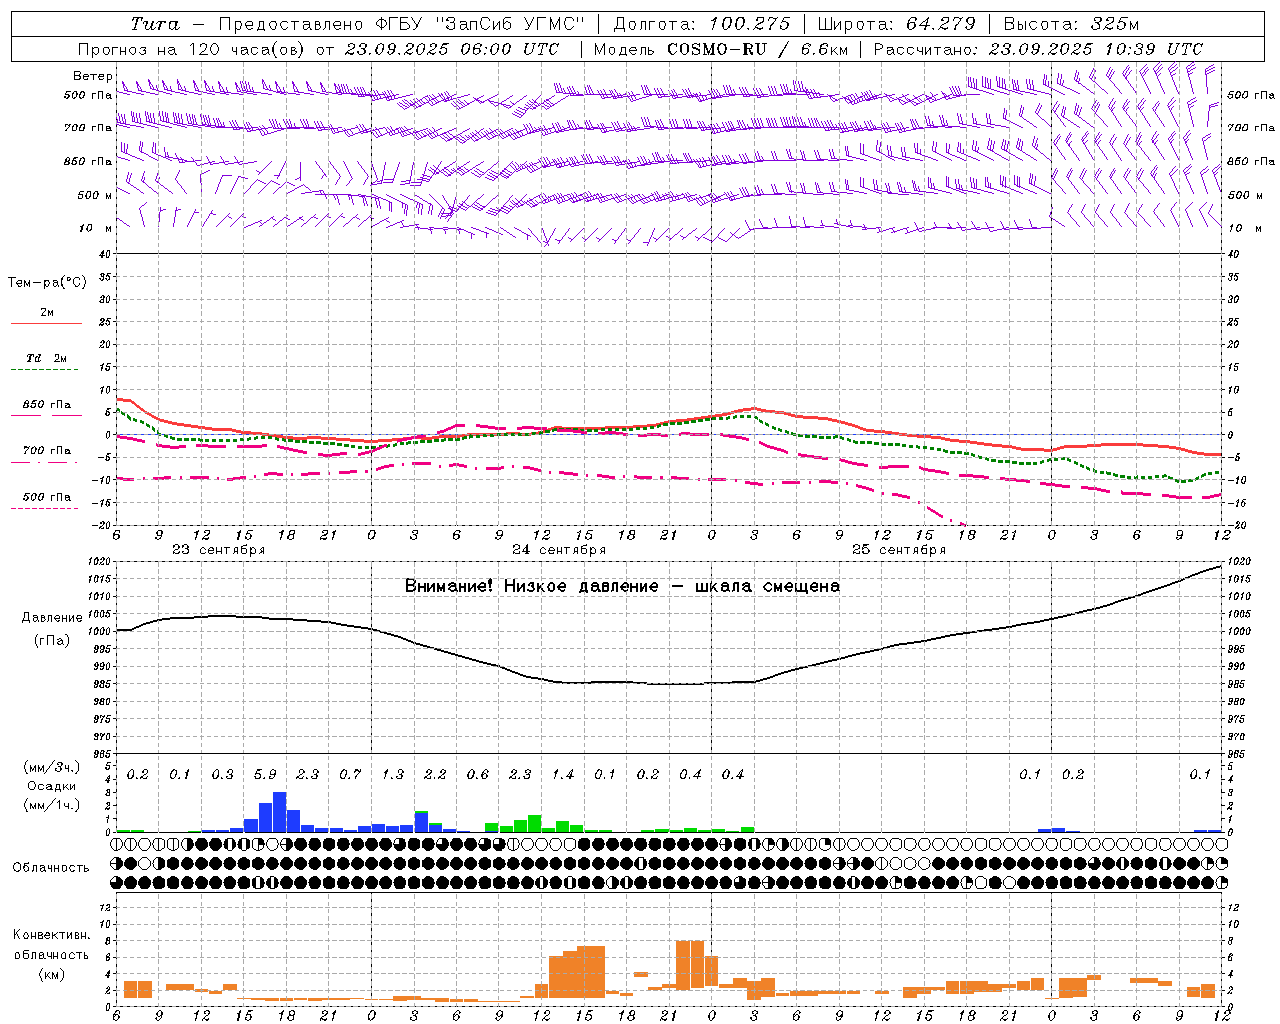The image size is (1280, 1024).
Task: Click the 3-hour precipitation value "1.3"
Action: coord(393,775)
